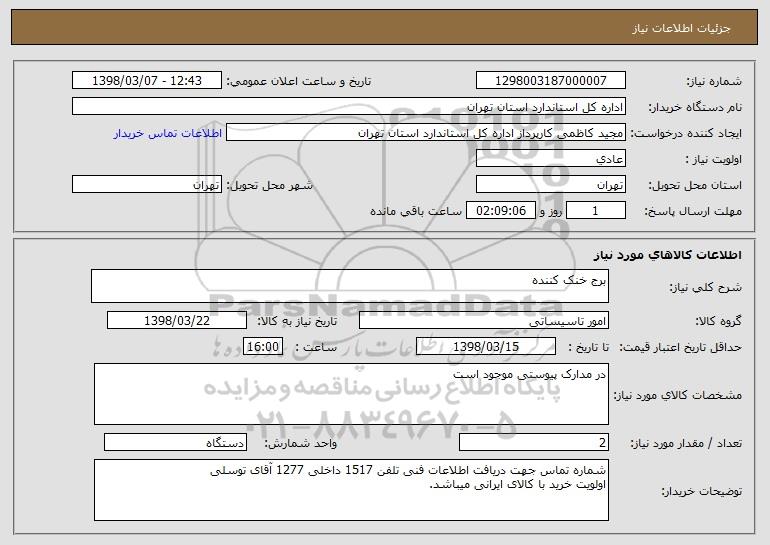Select the شماره نیاز field 1298003187000007
The image size is (770, 545).
coord(550,80)
